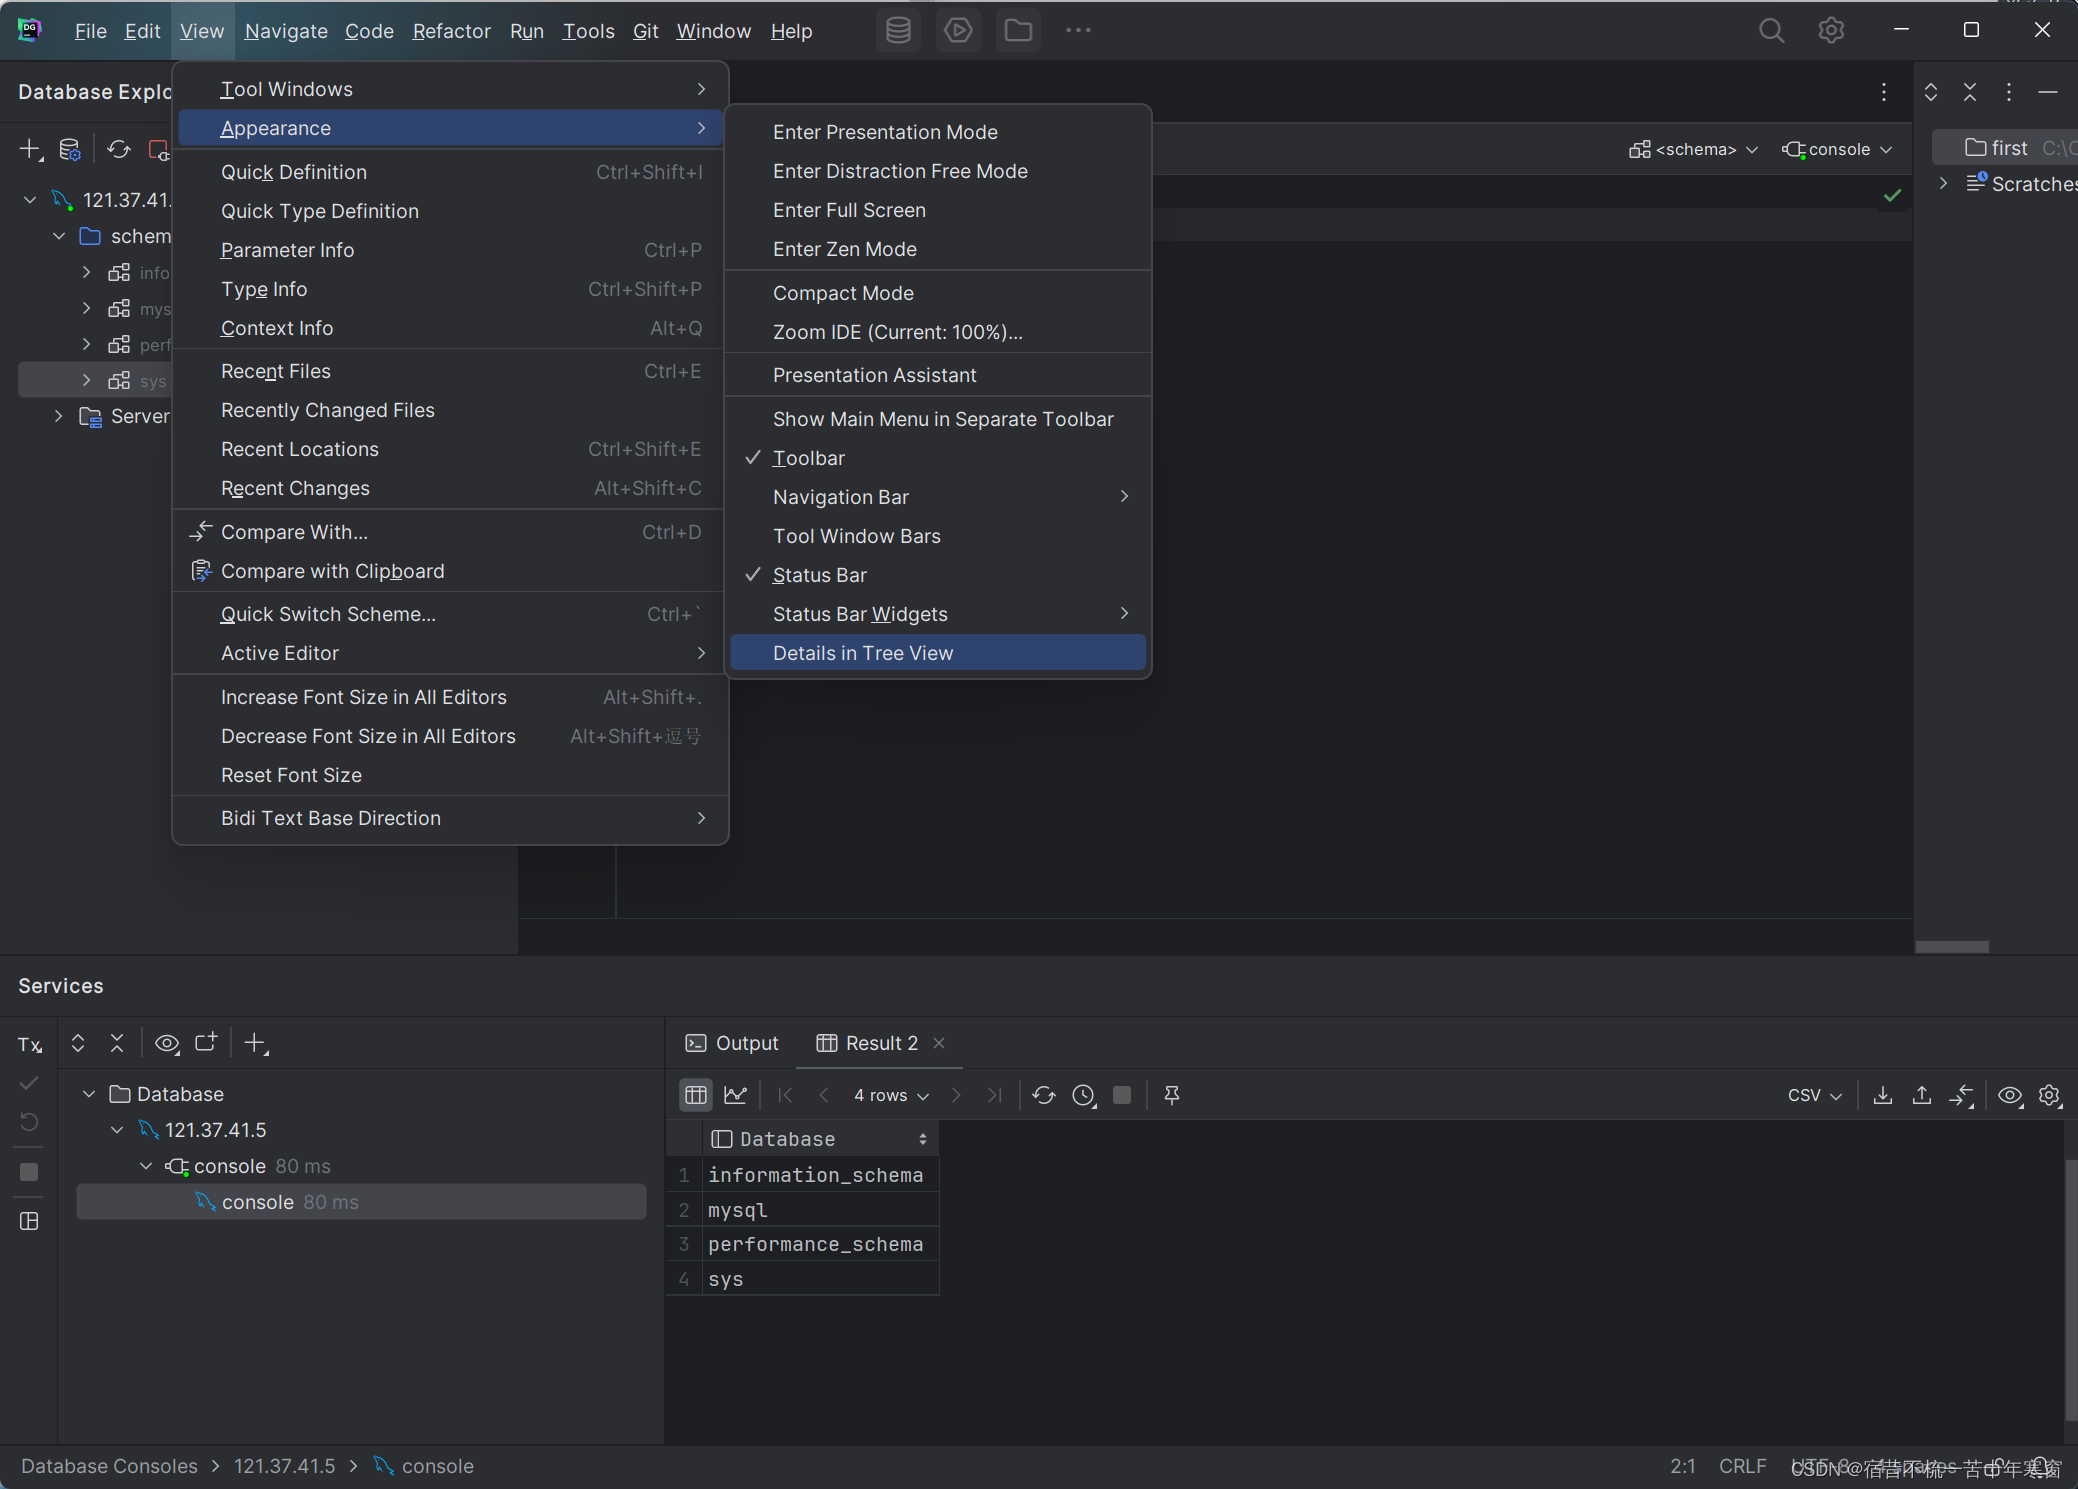Refresh the Database Explorer tree
This screenshot has width=2078, height=1489.
tap(119, 150)
